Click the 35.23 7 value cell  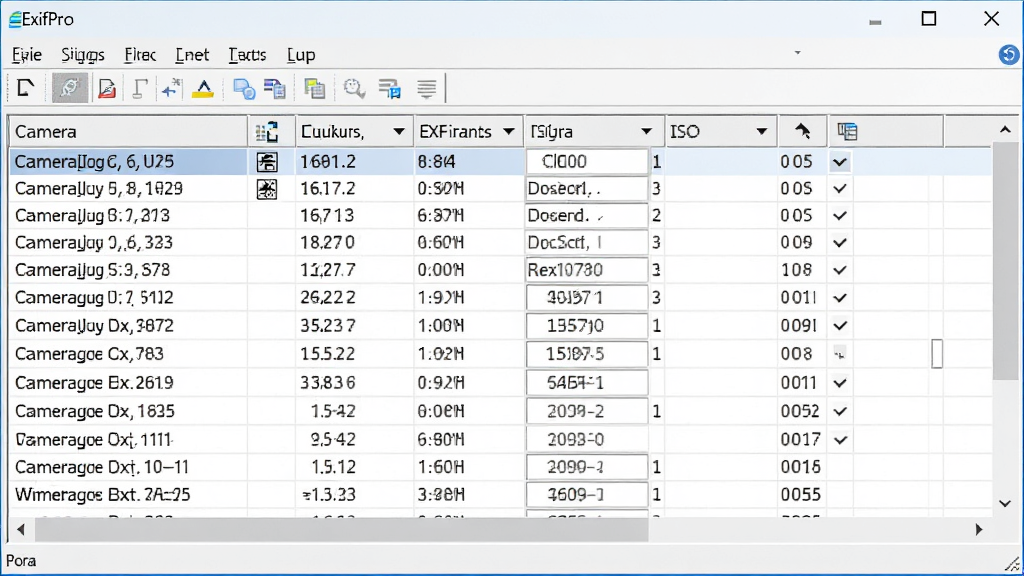coord(328,326)
